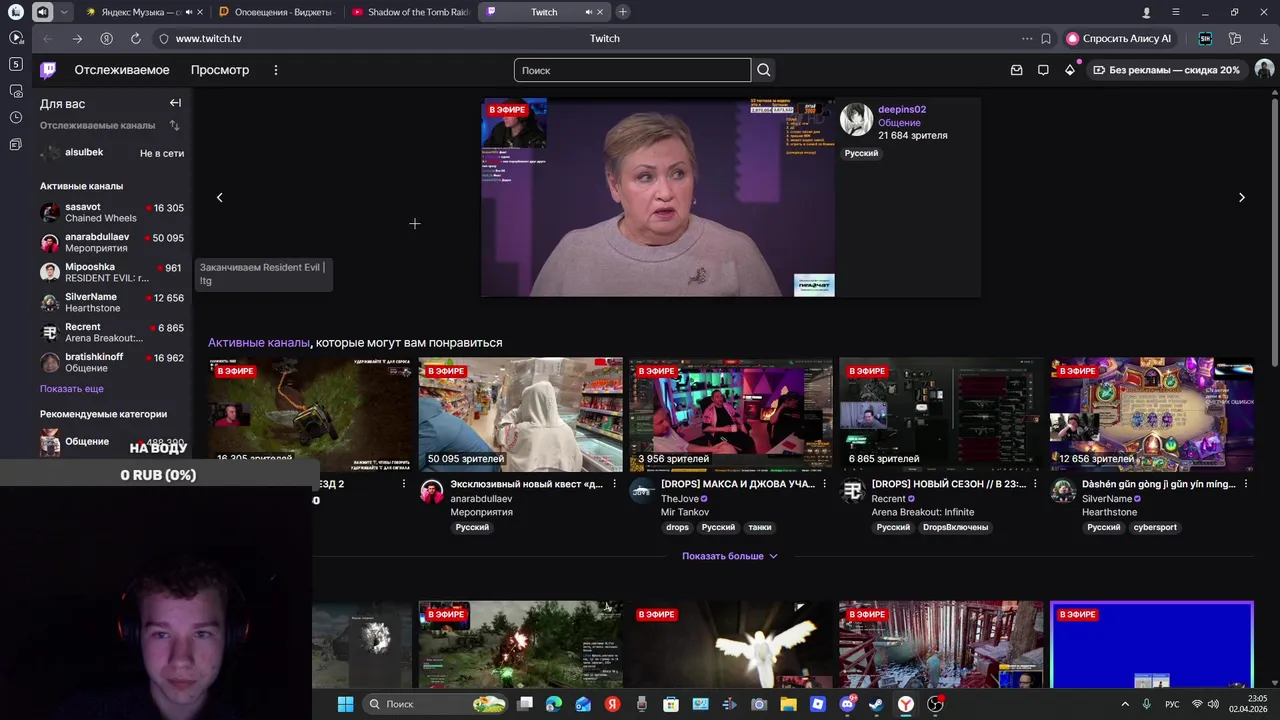Show previous featured stream
The image size is (1280, 720).
[x=220, y=198]
